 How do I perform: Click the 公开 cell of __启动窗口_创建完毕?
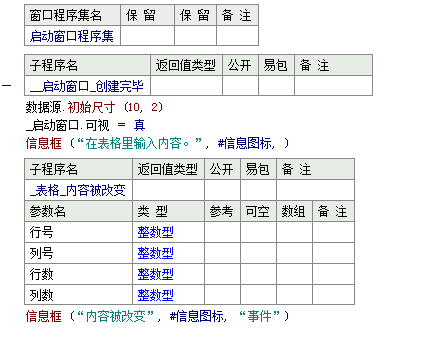click(241, 86)
